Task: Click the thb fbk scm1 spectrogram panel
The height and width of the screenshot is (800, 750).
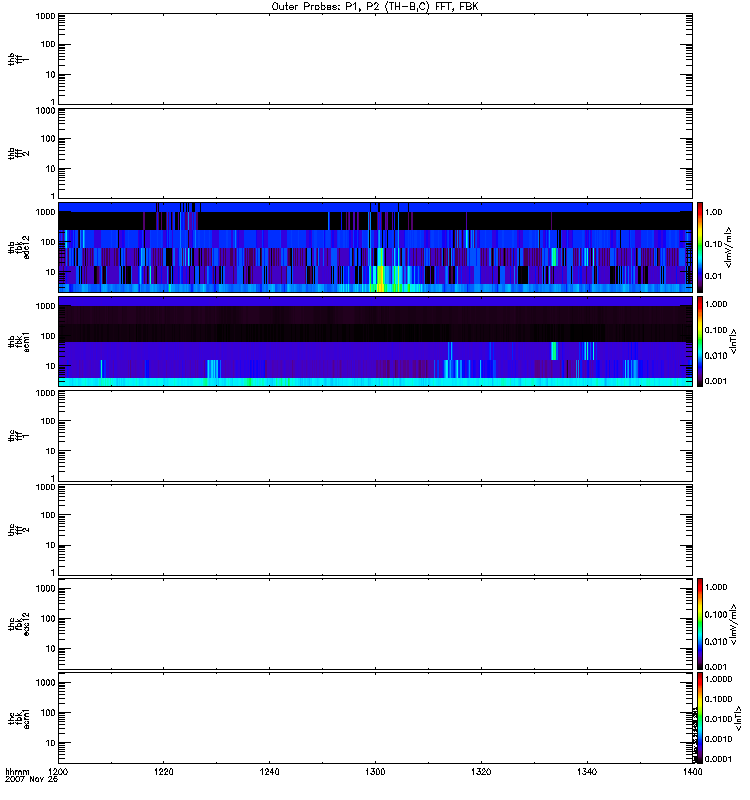Action: point(374,341)
